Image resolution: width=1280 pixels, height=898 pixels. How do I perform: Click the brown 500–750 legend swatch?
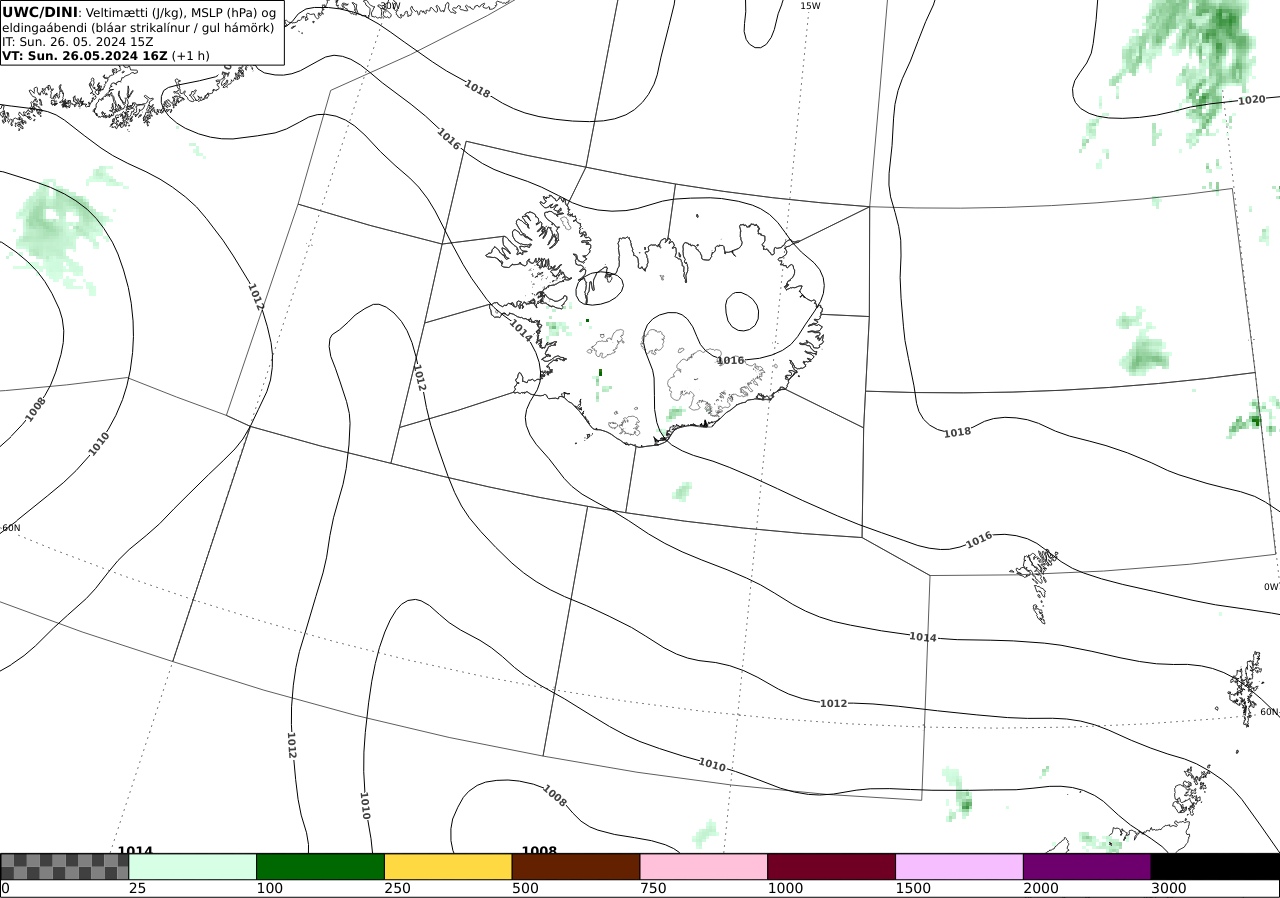576,866
